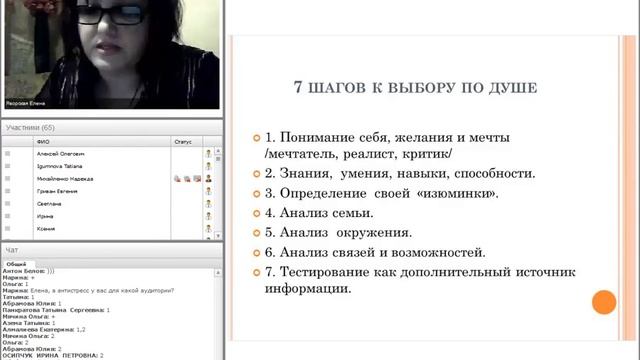Viewport: 640px width, 360px height.
Task: Click Марина's question about антистресс
Action: tap(88, 291)
